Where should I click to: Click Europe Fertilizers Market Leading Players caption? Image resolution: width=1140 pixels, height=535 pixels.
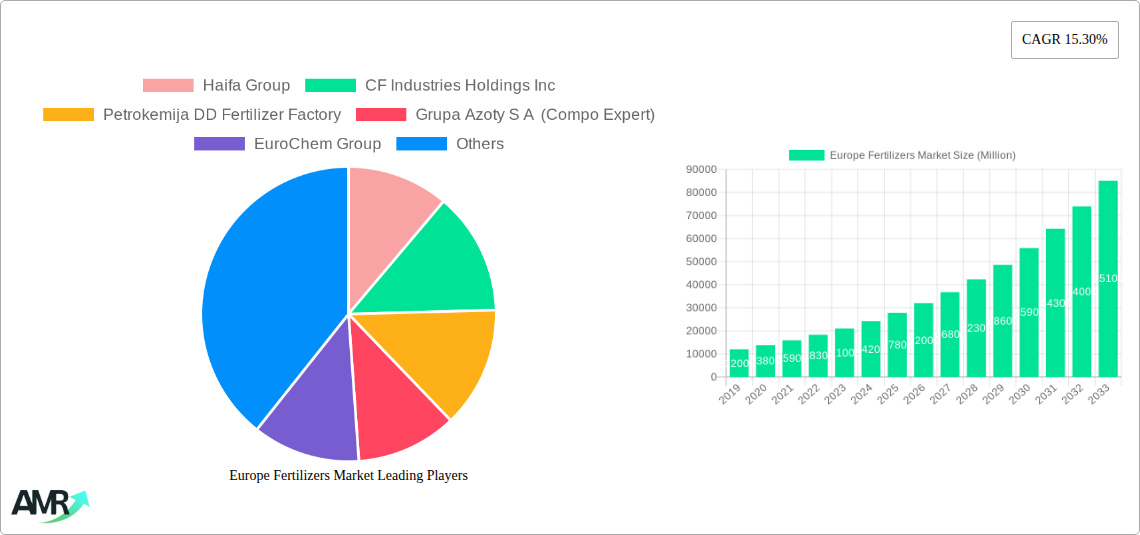coord(348,476)
